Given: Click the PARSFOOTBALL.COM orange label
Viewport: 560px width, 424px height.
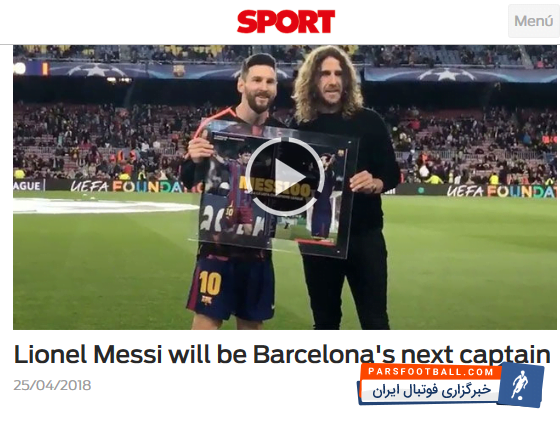Looking at the screenshot, I should point(430,372).
